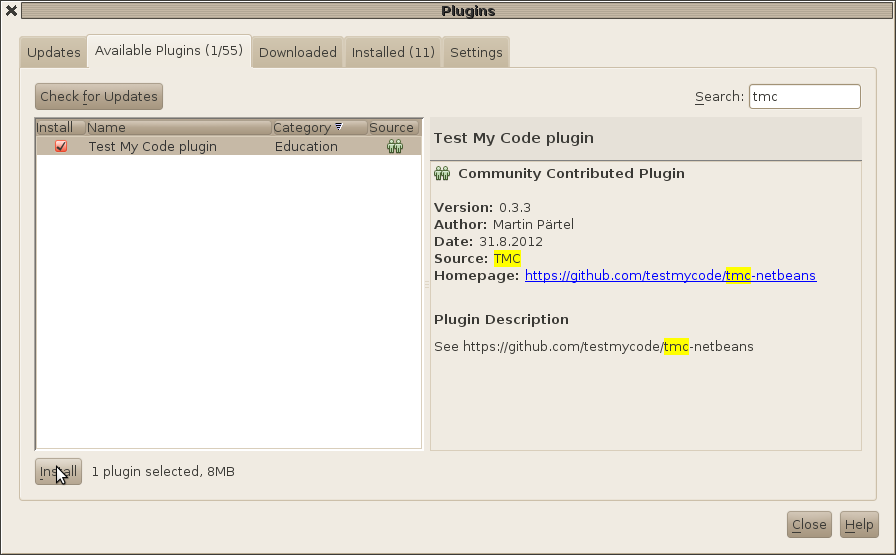Click the Author Martin Pärtel text
896x555 pixels.
pyautogui.click(x=503, y=225)
